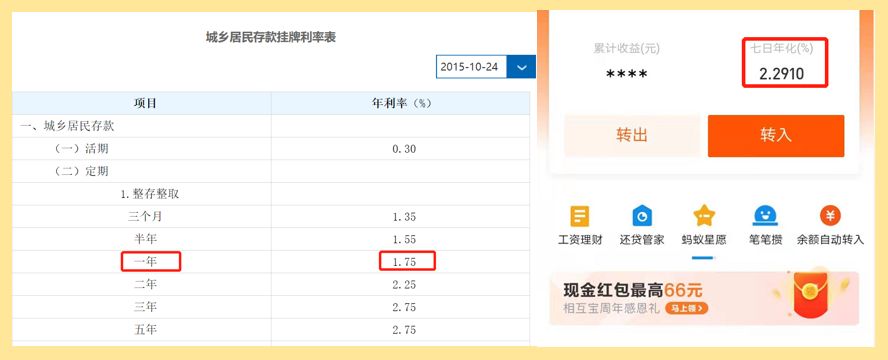The height and width of the screenshot is (360, 888).
Task: Open the 笔笔攒 smiley icon
Action: 766,216
